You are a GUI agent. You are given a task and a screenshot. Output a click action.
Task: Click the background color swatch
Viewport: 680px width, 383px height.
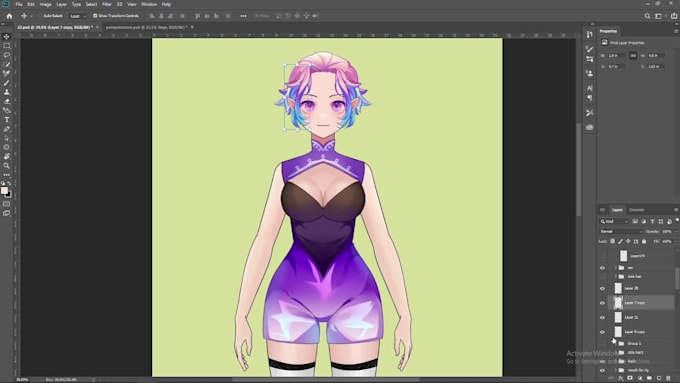[x=9, y=194]
